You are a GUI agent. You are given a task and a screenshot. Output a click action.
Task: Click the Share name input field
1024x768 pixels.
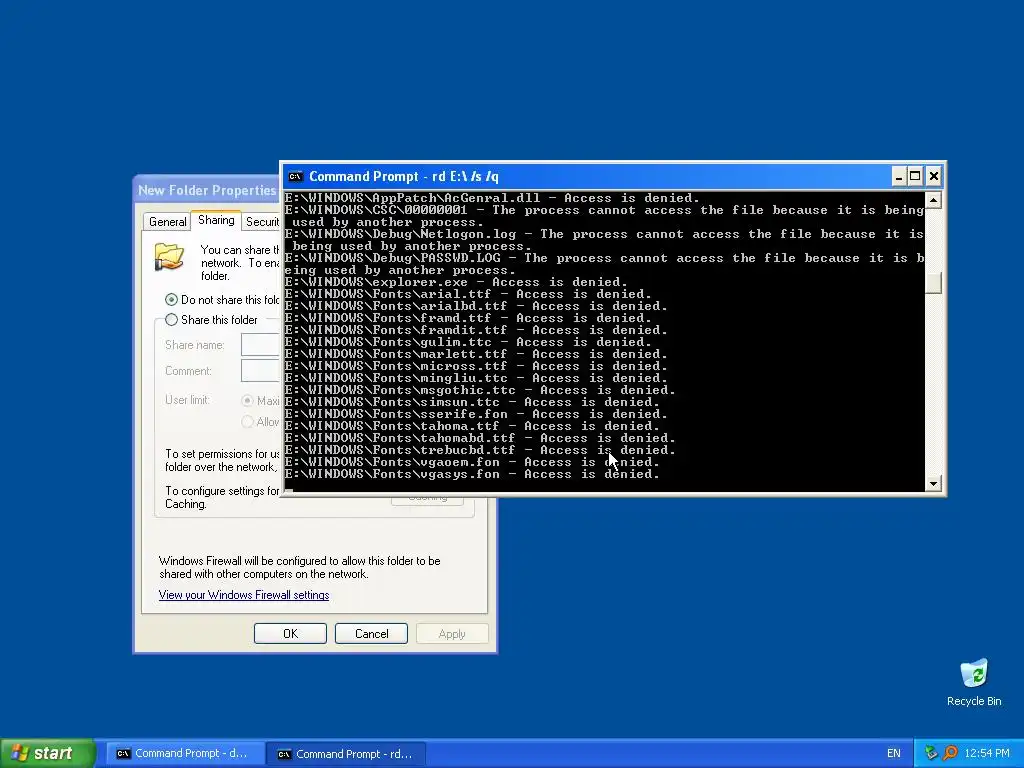click(x=260, y=344)
